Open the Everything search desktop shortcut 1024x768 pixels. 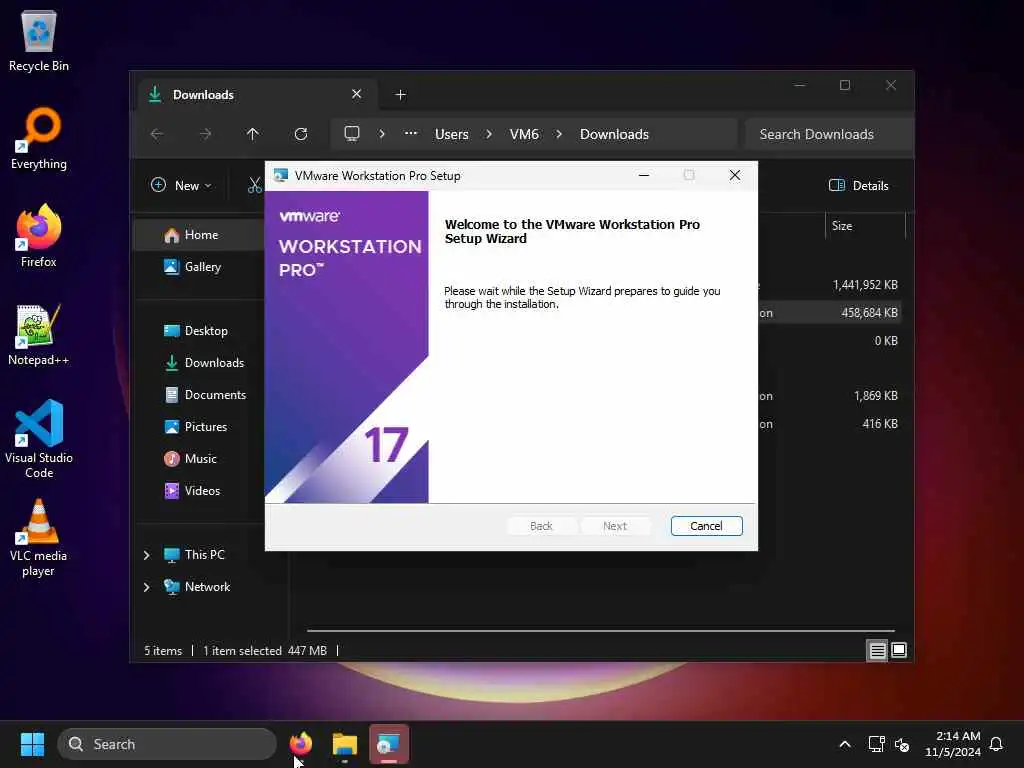39,139
